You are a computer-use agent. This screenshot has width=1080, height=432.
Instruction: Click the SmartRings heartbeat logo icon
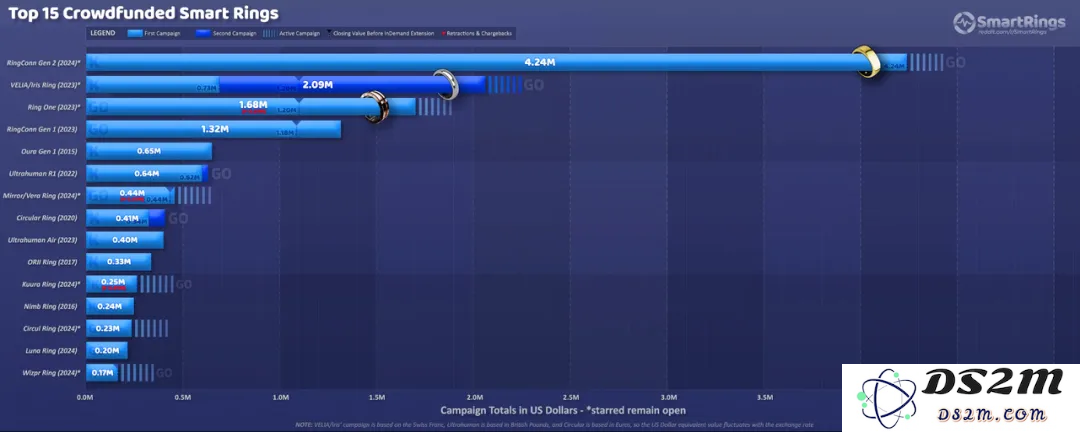(964, 23)
